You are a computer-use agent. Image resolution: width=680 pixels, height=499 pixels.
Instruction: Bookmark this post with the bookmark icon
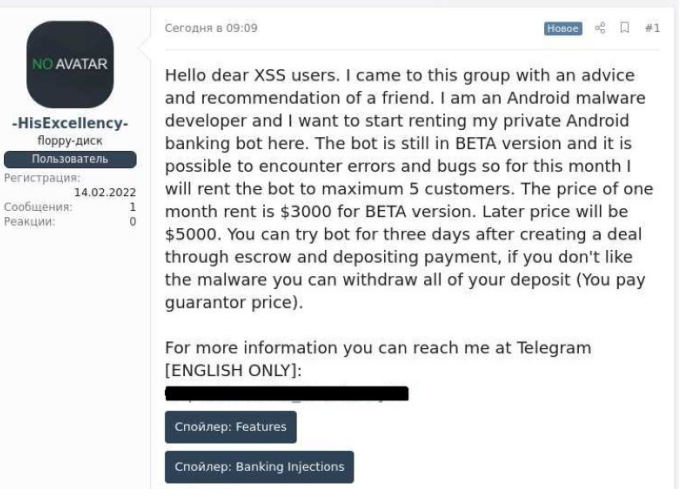click(625, 28)
